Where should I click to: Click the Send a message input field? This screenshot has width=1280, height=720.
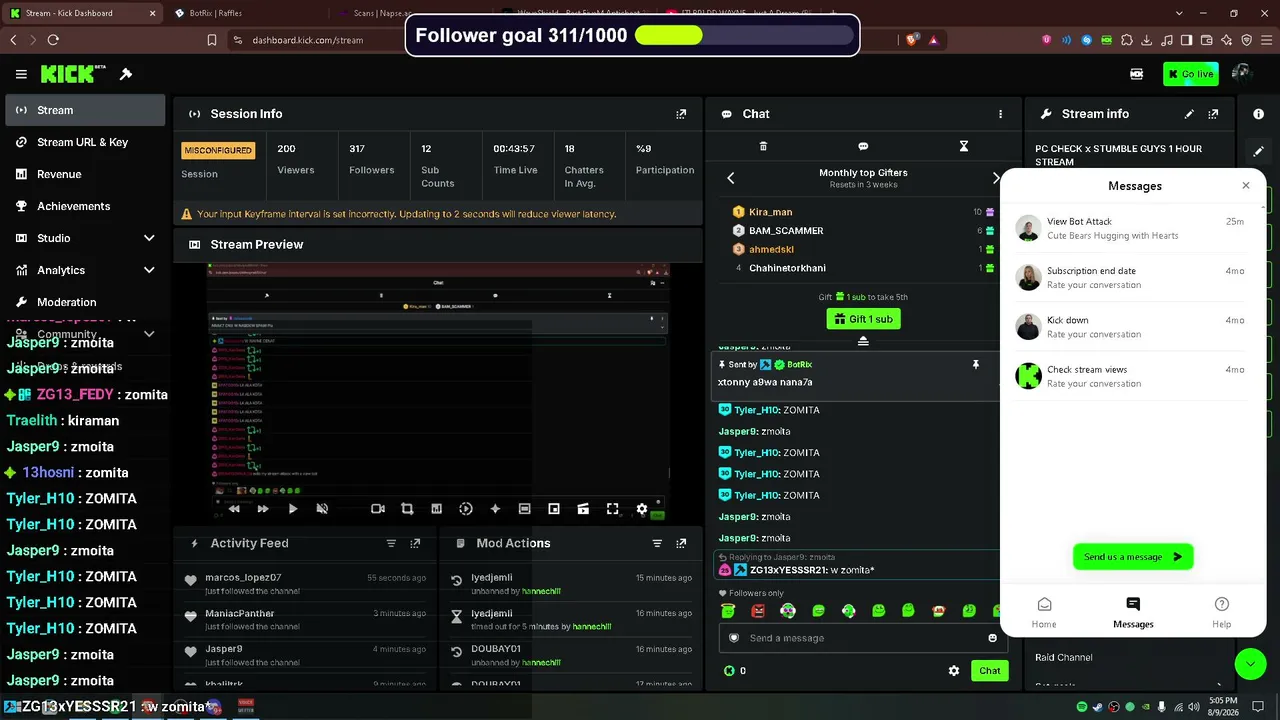(863, 638)
